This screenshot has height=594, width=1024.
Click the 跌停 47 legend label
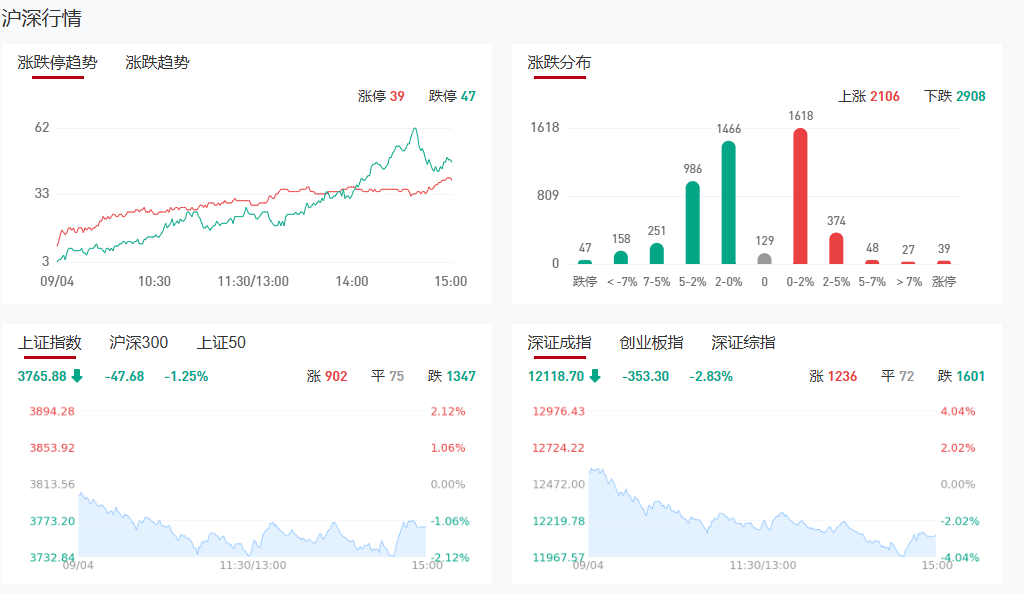click(x=452, y=96)
